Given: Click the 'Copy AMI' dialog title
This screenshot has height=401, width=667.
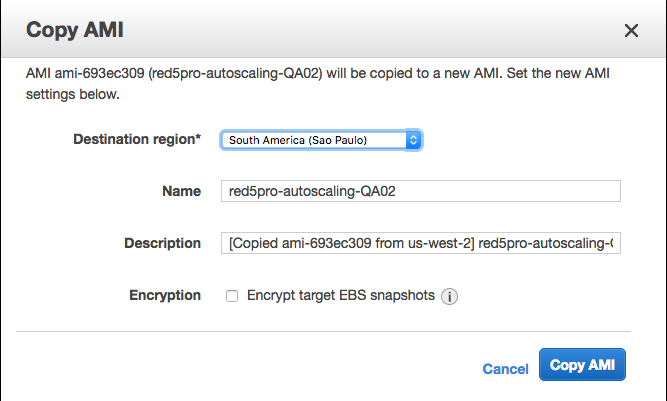Looking at the screenshot, I should [75, 30].
